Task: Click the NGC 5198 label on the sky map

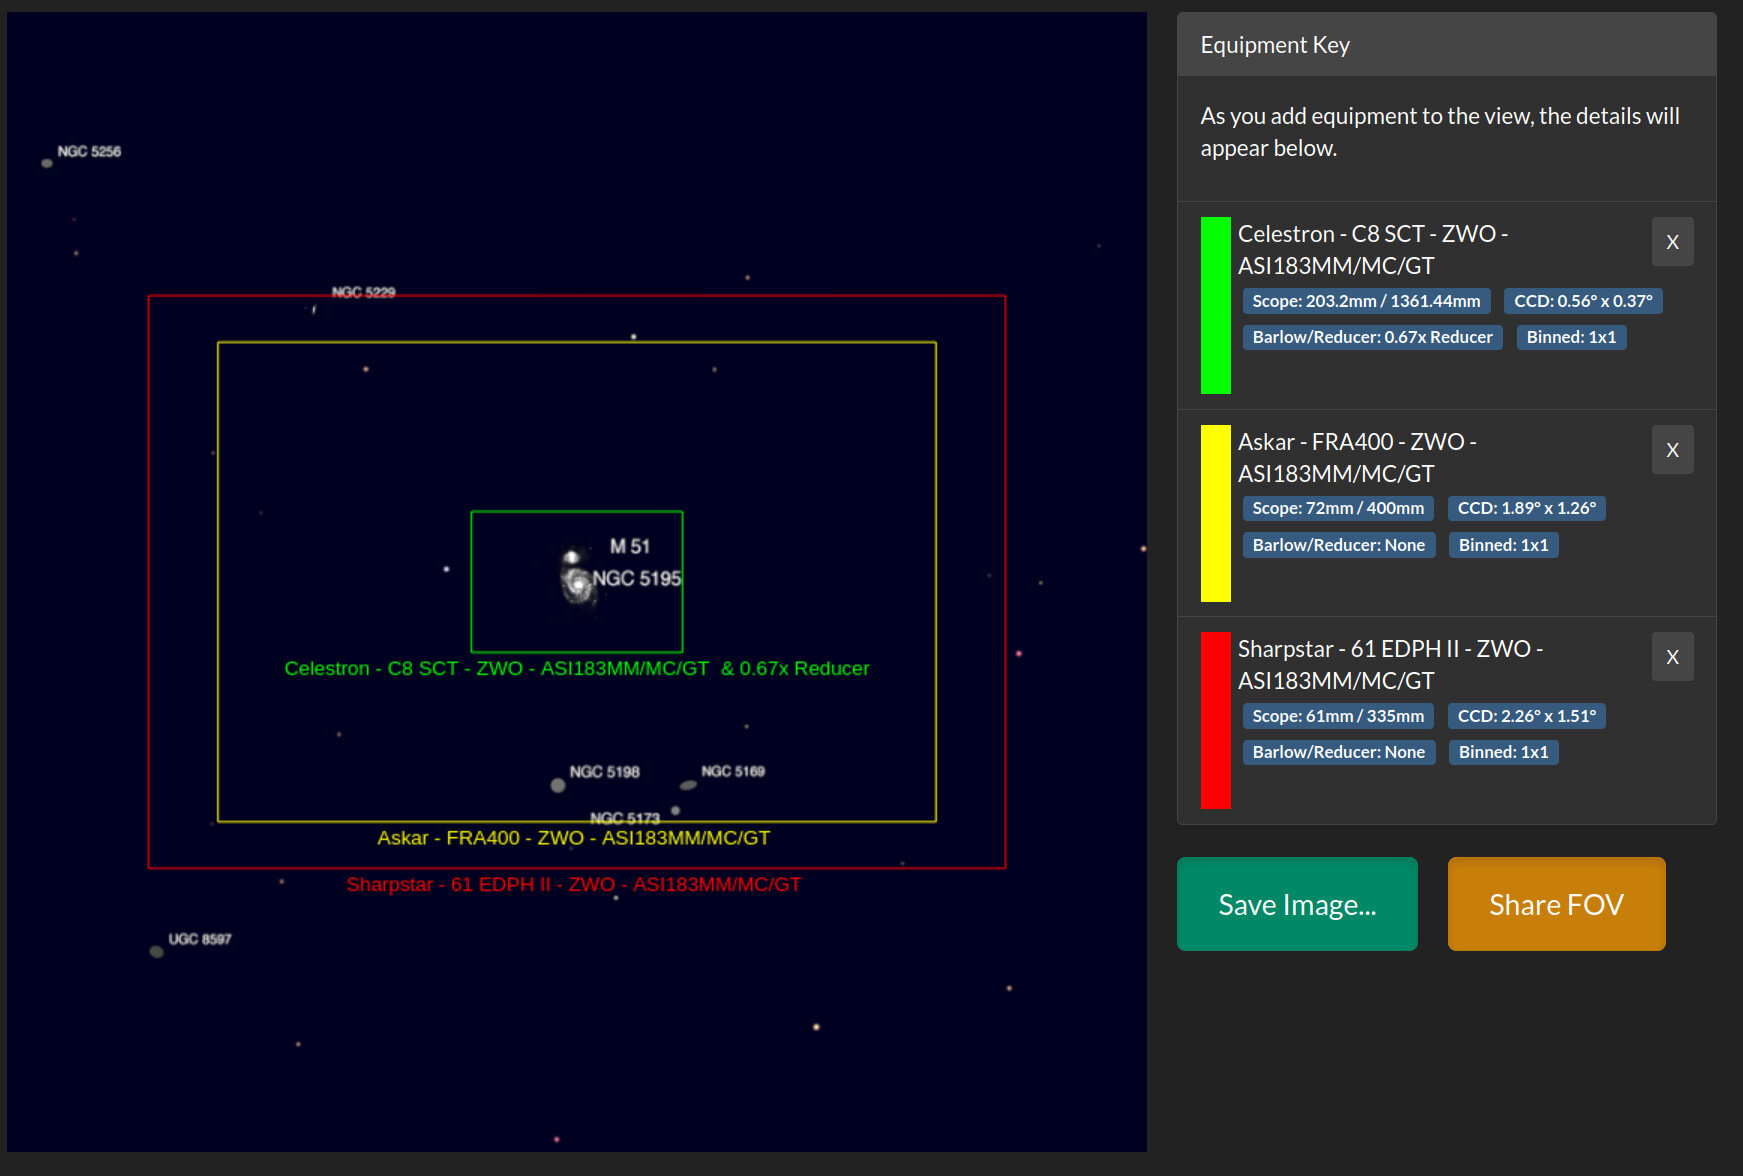Action: pos(605,772)
